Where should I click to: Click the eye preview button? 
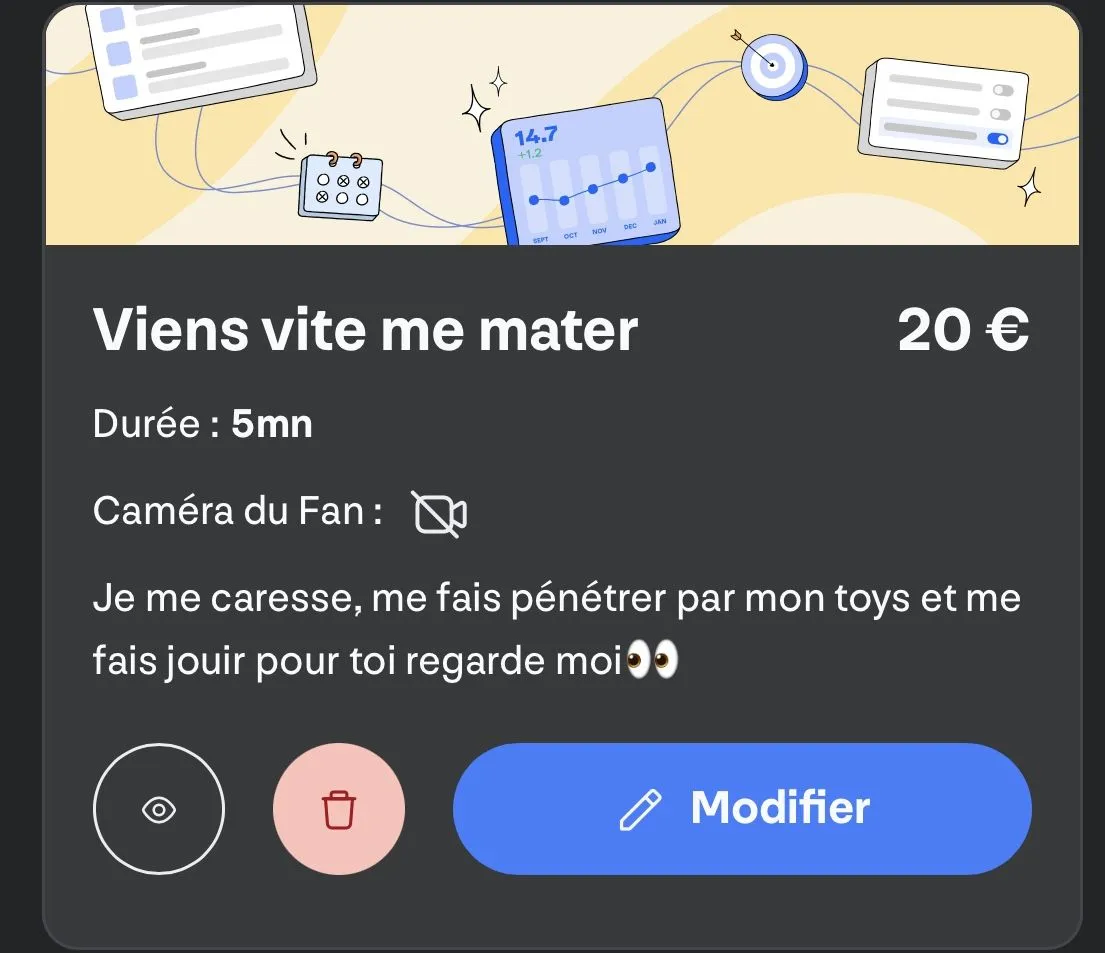click(x=159, y=809)
